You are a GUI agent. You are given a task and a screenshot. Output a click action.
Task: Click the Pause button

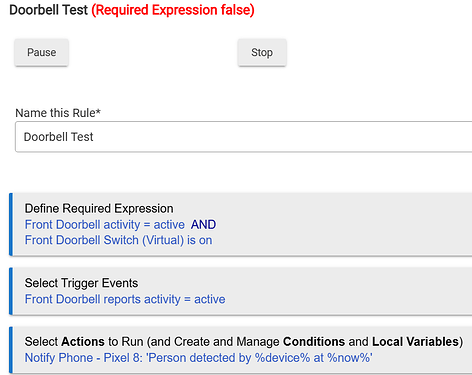41,52
